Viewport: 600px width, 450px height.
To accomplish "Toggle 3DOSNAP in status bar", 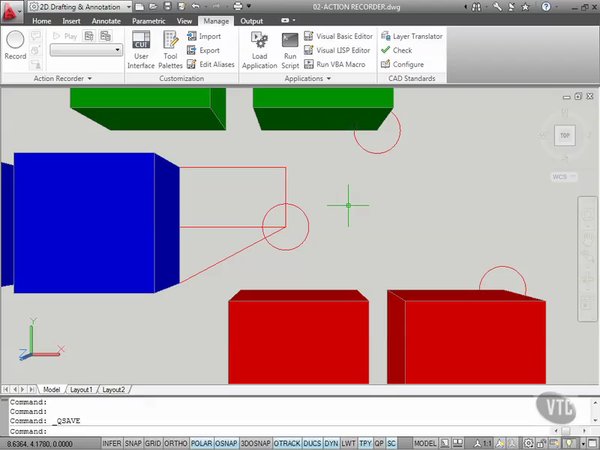I will point(255,443).
